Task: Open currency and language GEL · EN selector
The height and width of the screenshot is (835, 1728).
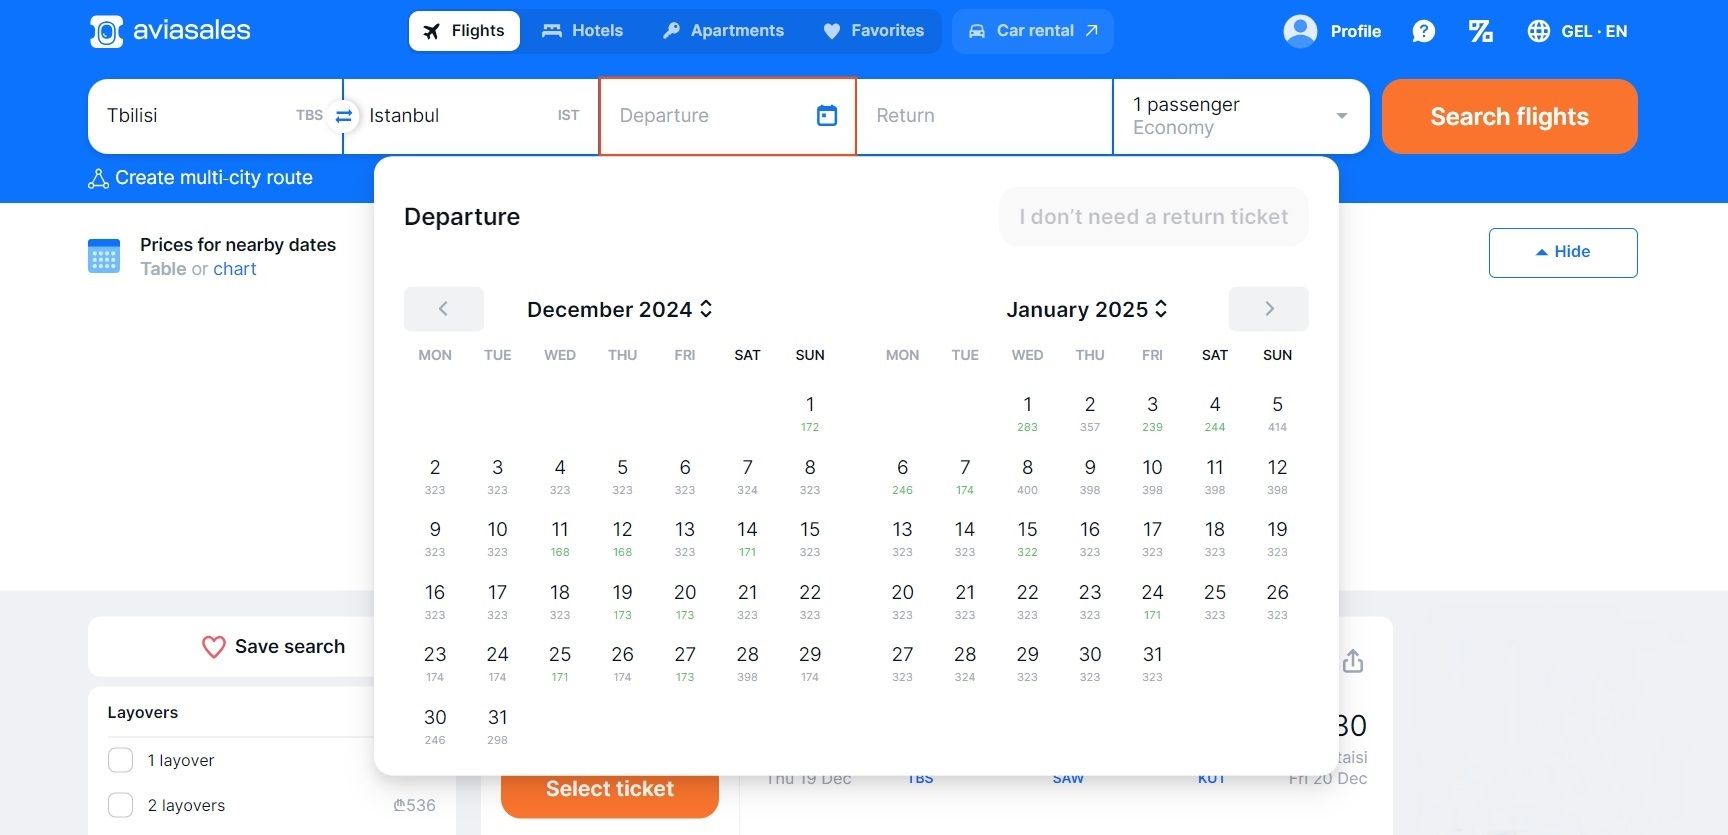Action: tap(1577, 31)
